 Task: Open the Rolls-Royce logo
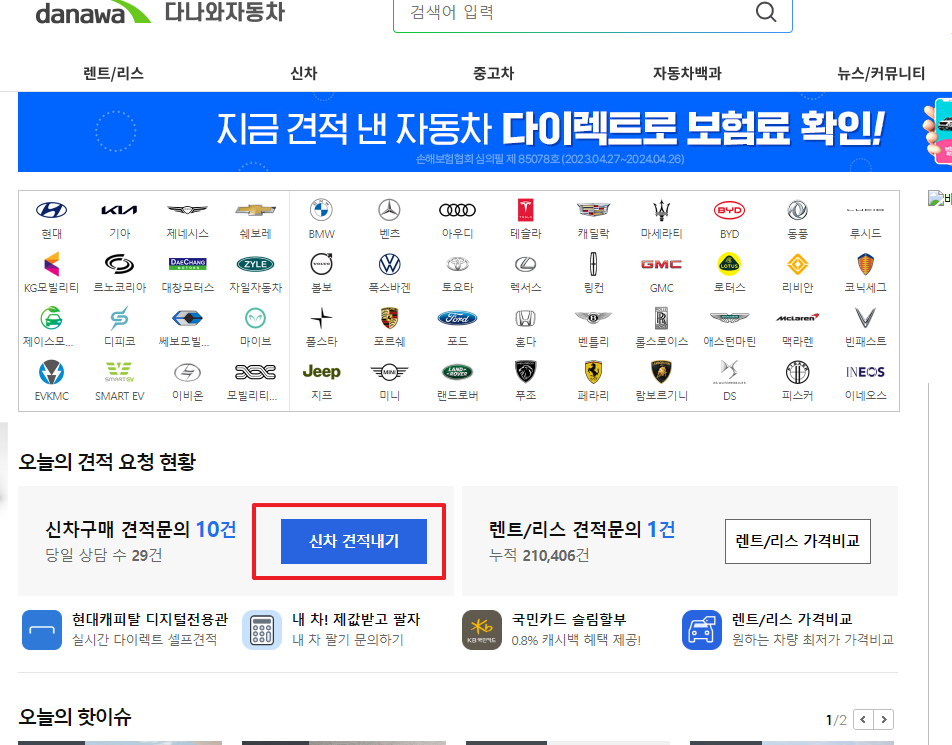click(x=661, y=318)
